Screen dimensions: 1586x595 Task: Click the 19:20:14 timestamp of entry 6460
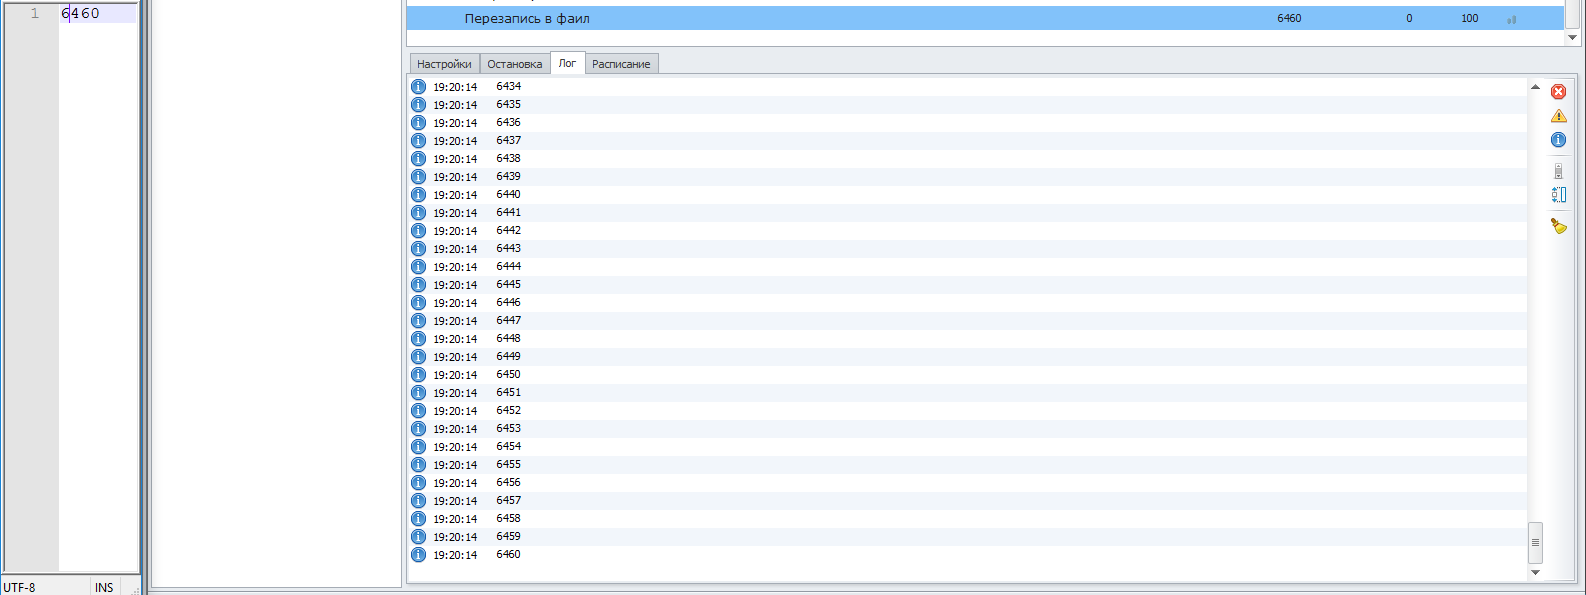(x=455, y=555)
